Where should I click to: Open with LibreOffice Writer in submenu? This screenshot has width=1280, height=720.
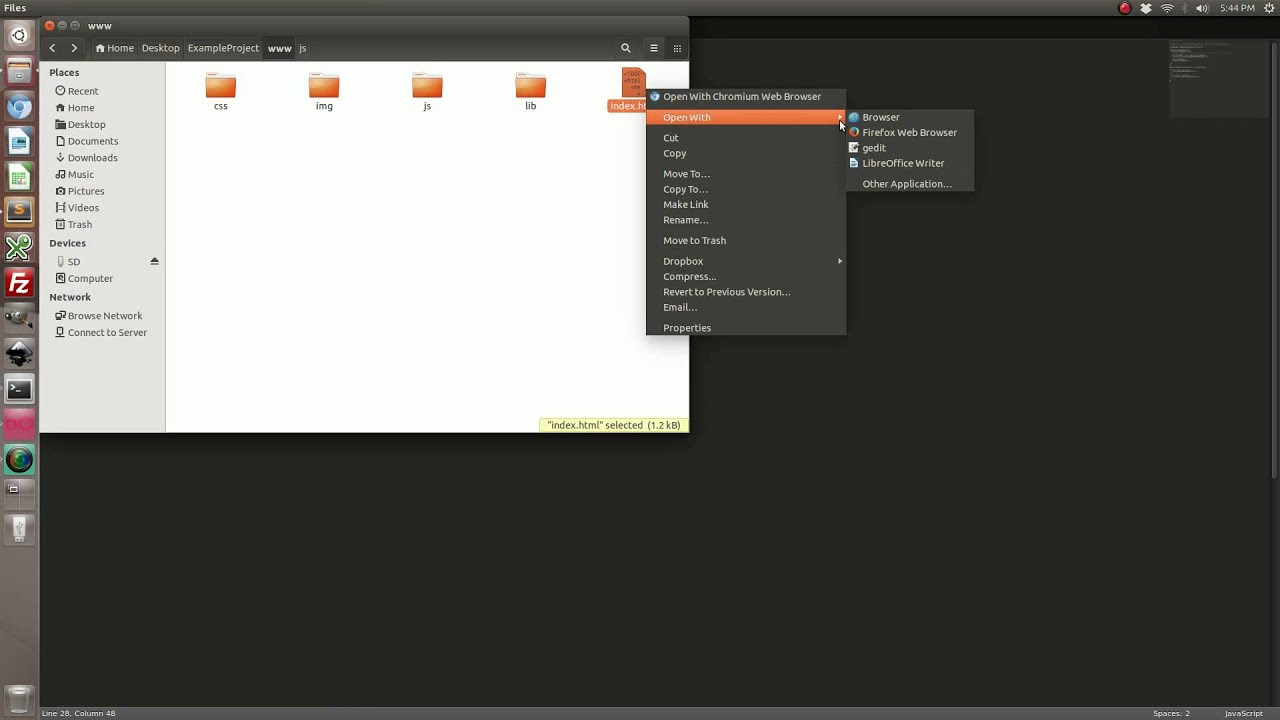909,163
